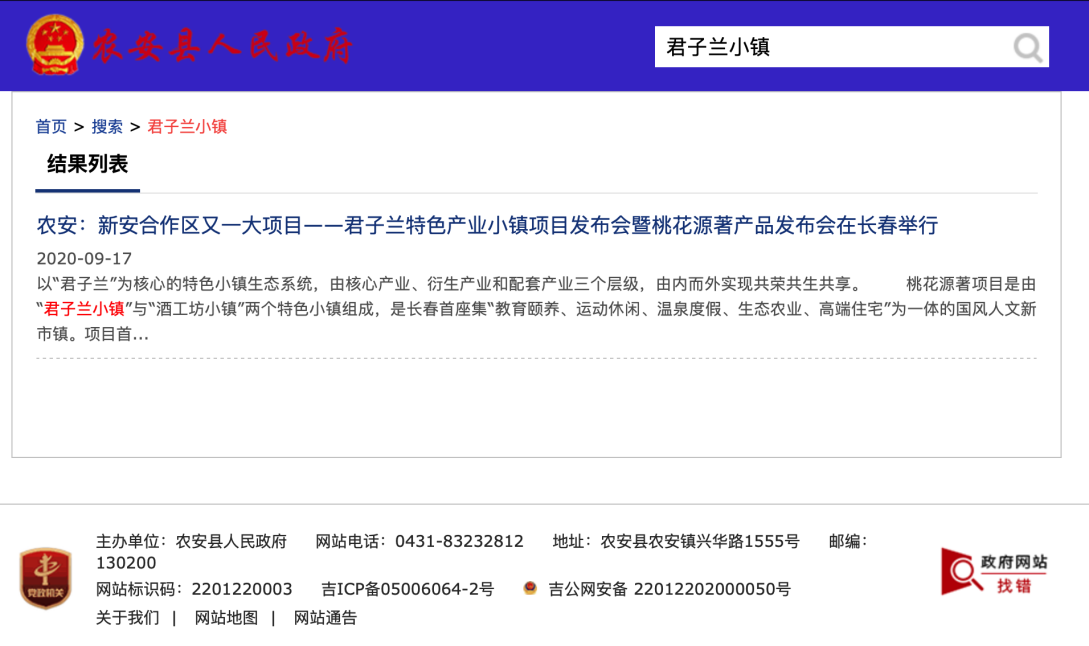Viewport: 1089px width, 646px height.
Task: Click the 农安县人民政府 calligraphy site title
Action: click(222, 47)
